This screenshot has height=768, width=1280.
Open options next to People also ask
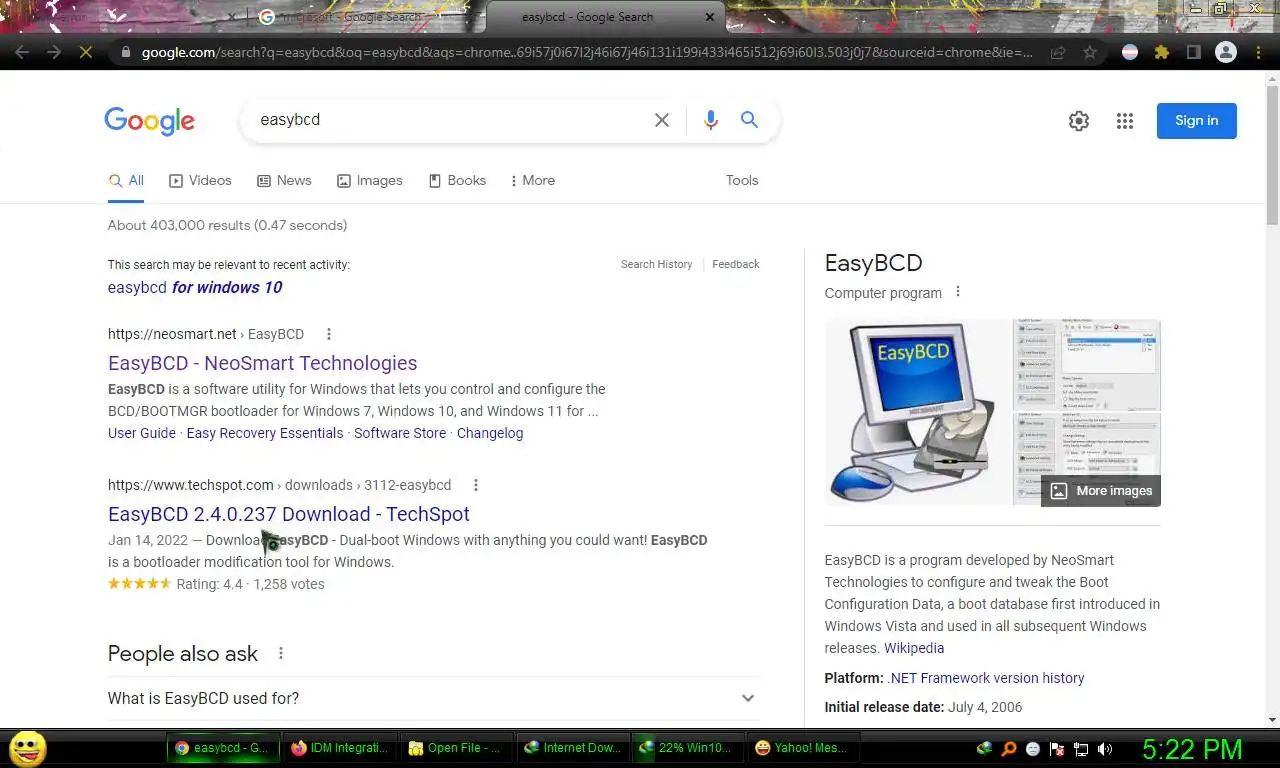pyautogui.click(x=281, y=653)
